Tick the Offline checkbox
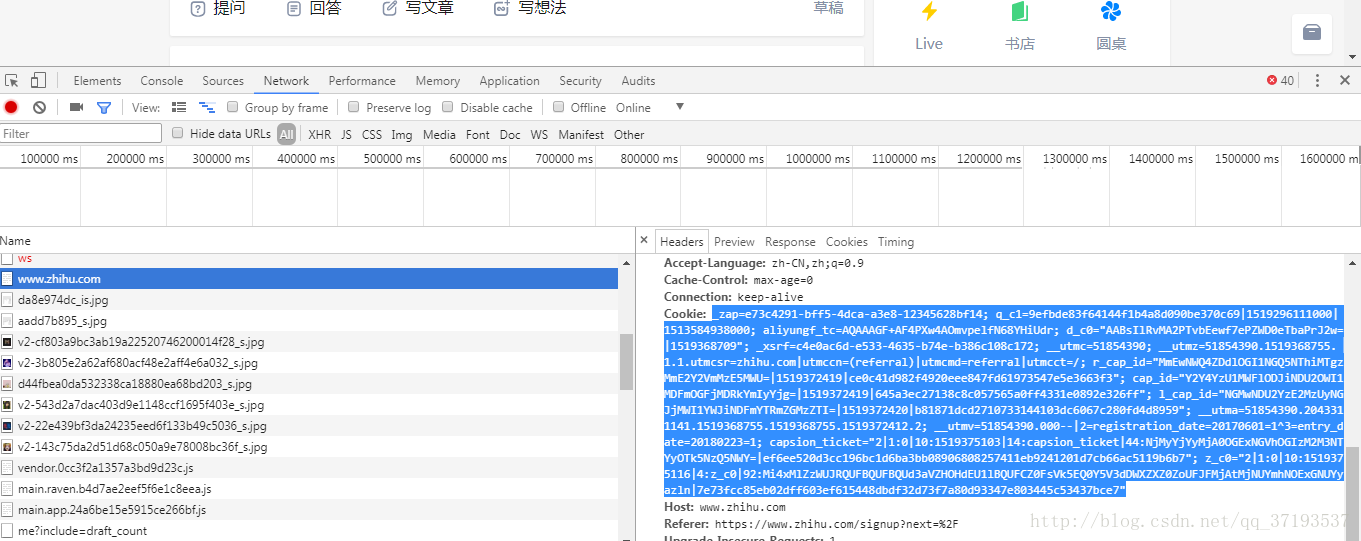The height and width of the screenshot is (541, 1361). tap(559, 107)
